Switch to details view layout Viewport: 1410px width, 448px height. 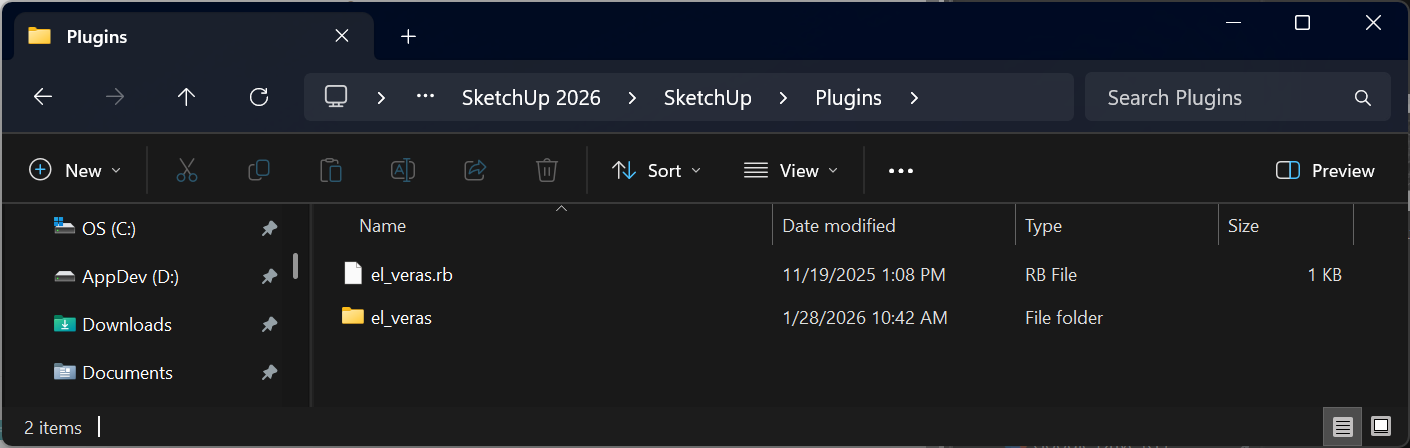tap(1343, 427)
